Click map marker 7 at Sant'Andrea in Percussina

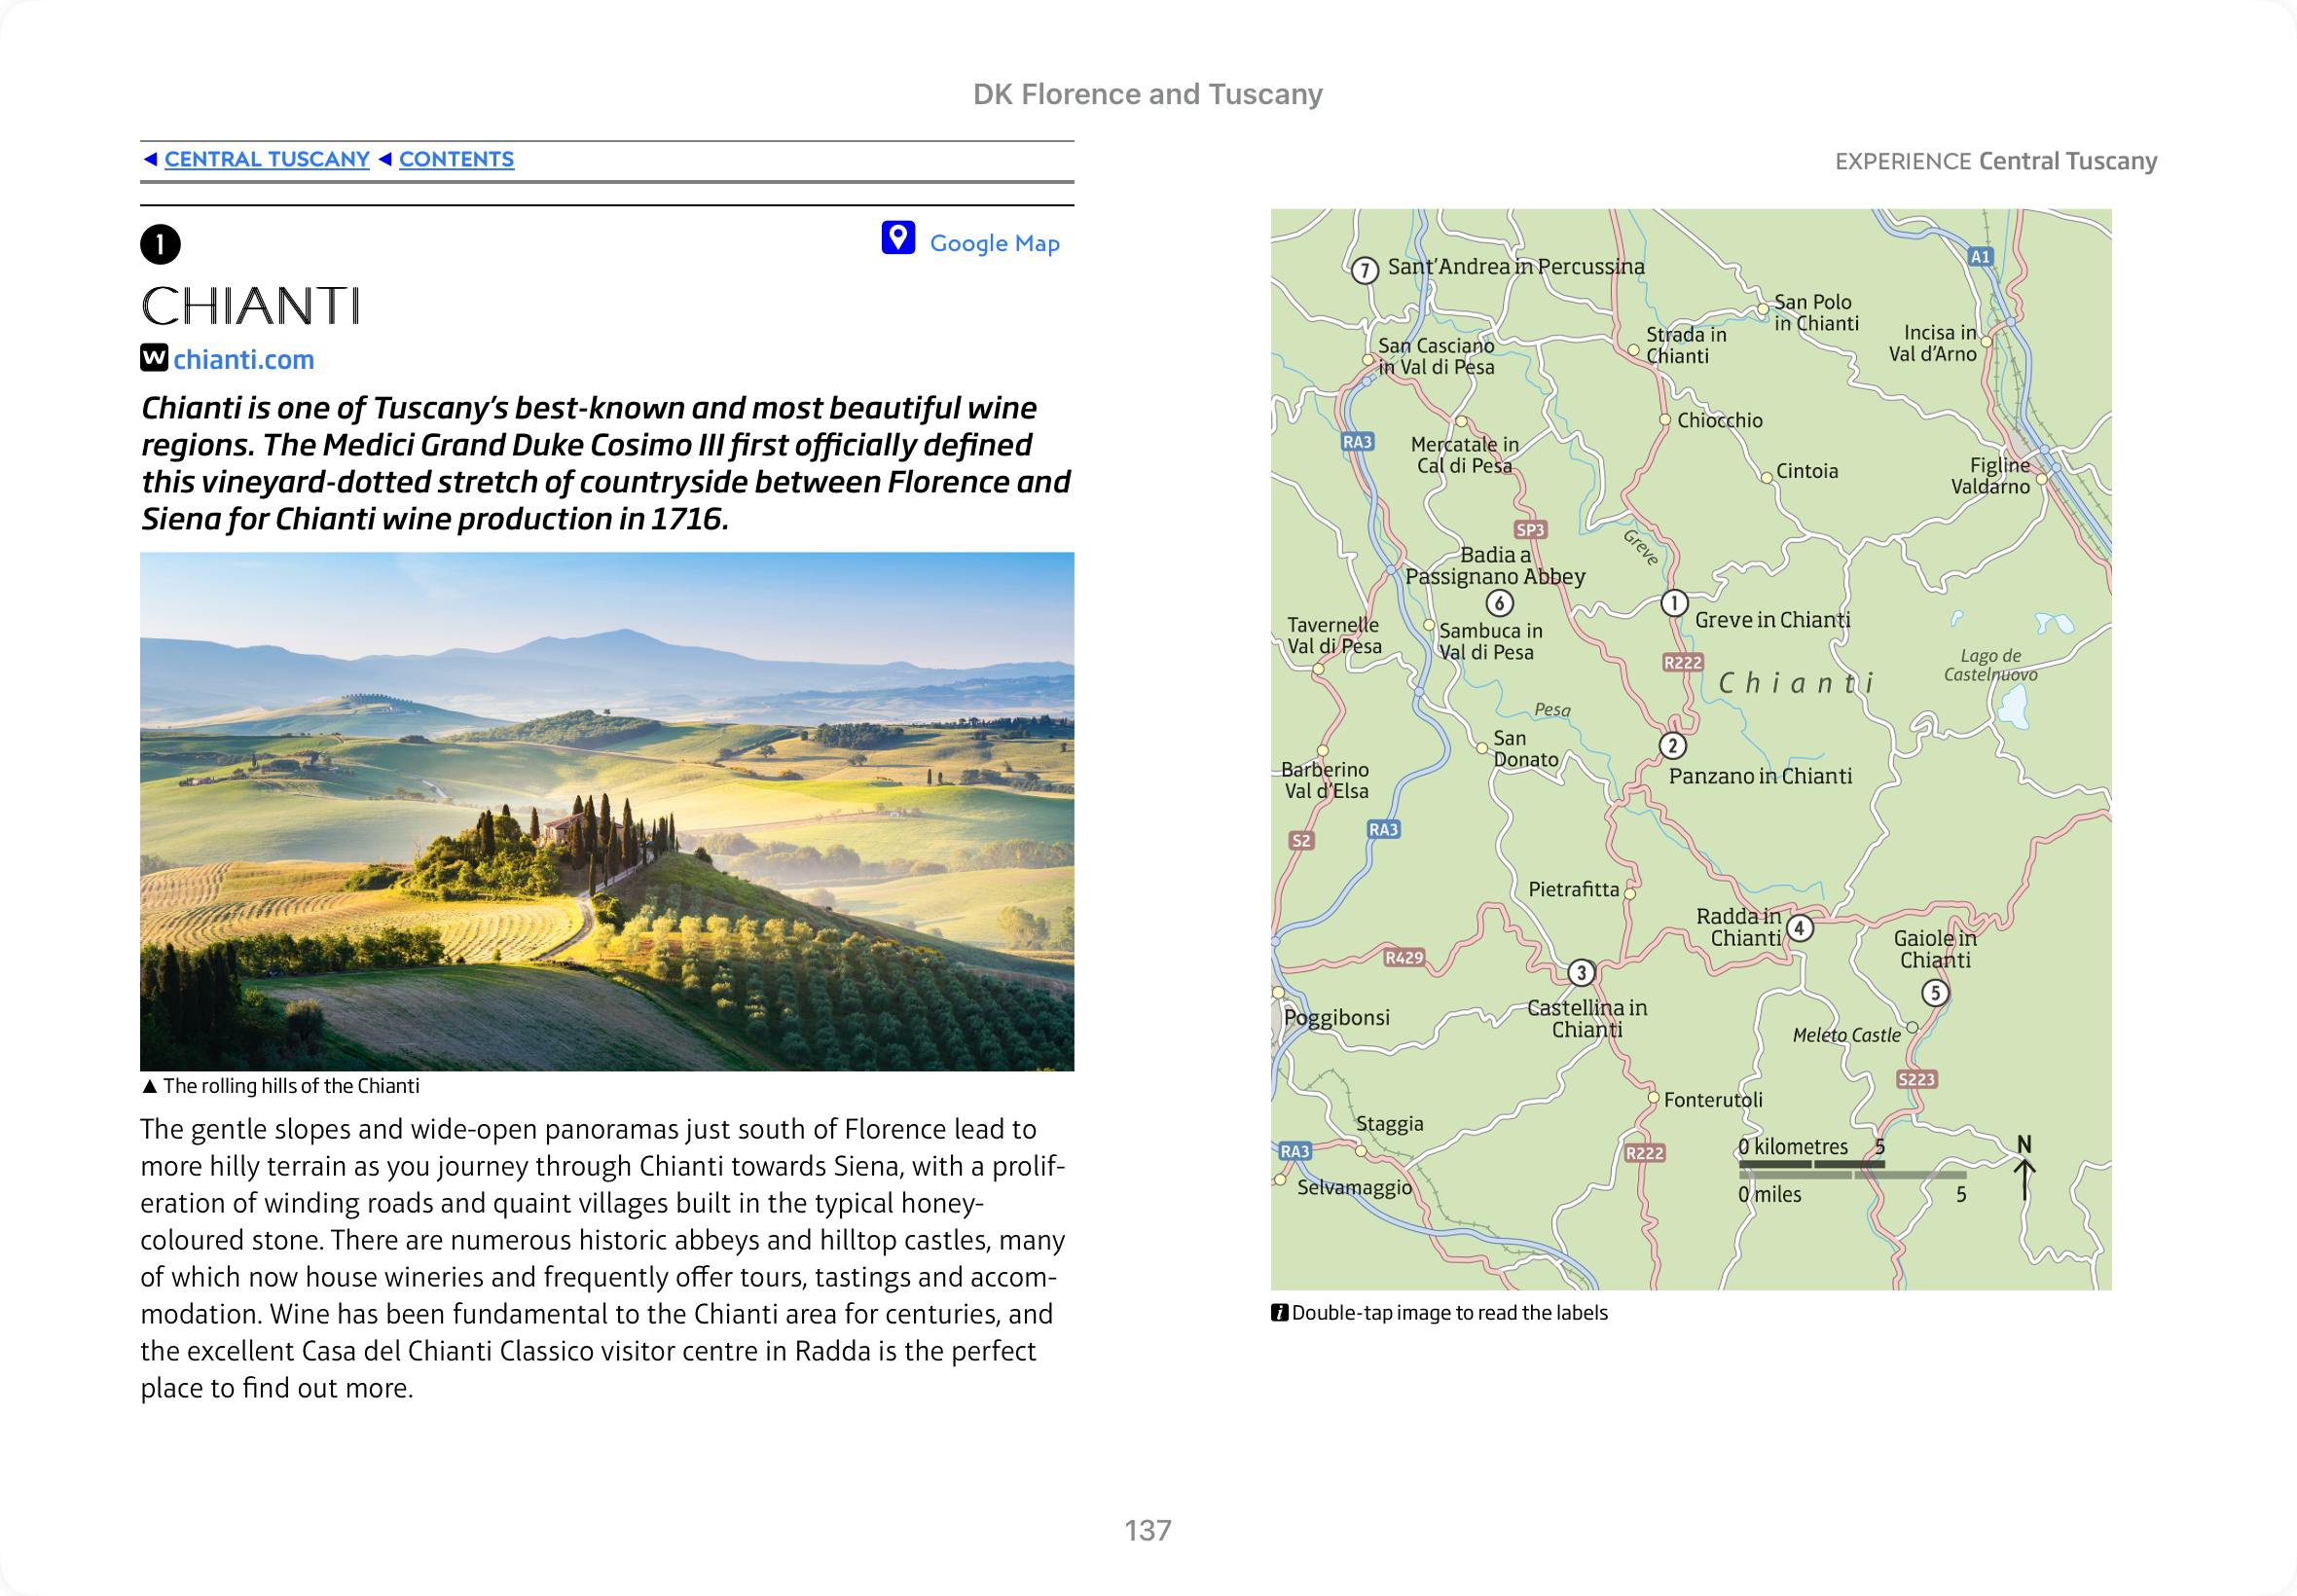1364,270
